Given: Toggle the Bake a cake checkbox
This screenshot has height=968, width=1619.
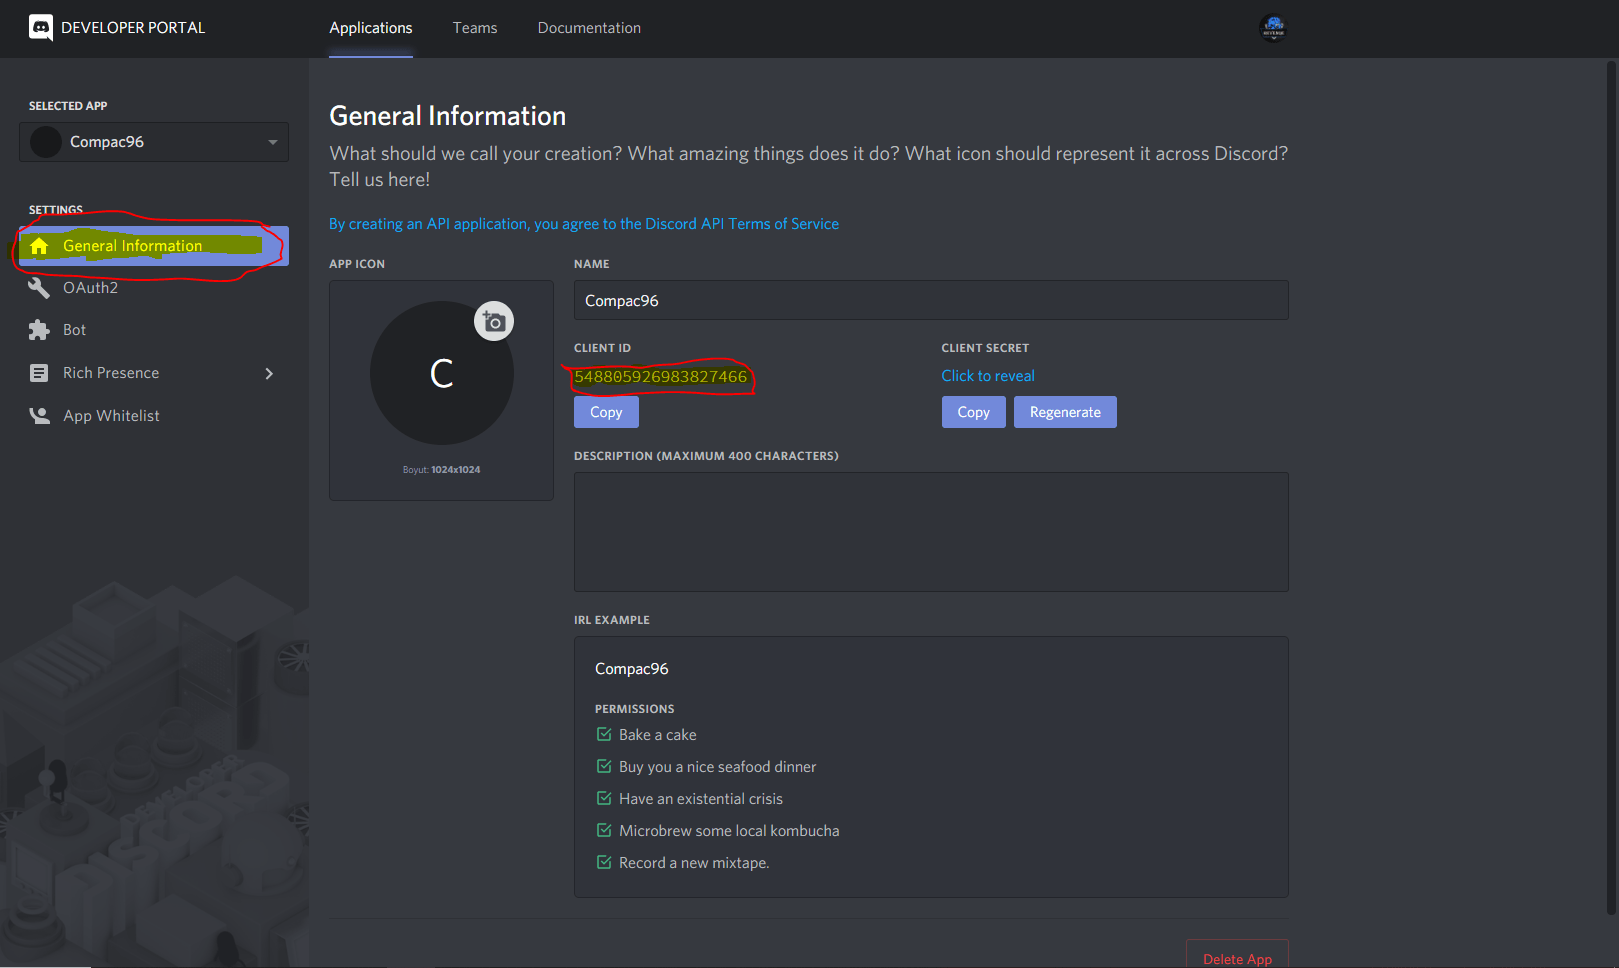Looking at the screenshot, I should pyautogui.click(x=604, y=734).
